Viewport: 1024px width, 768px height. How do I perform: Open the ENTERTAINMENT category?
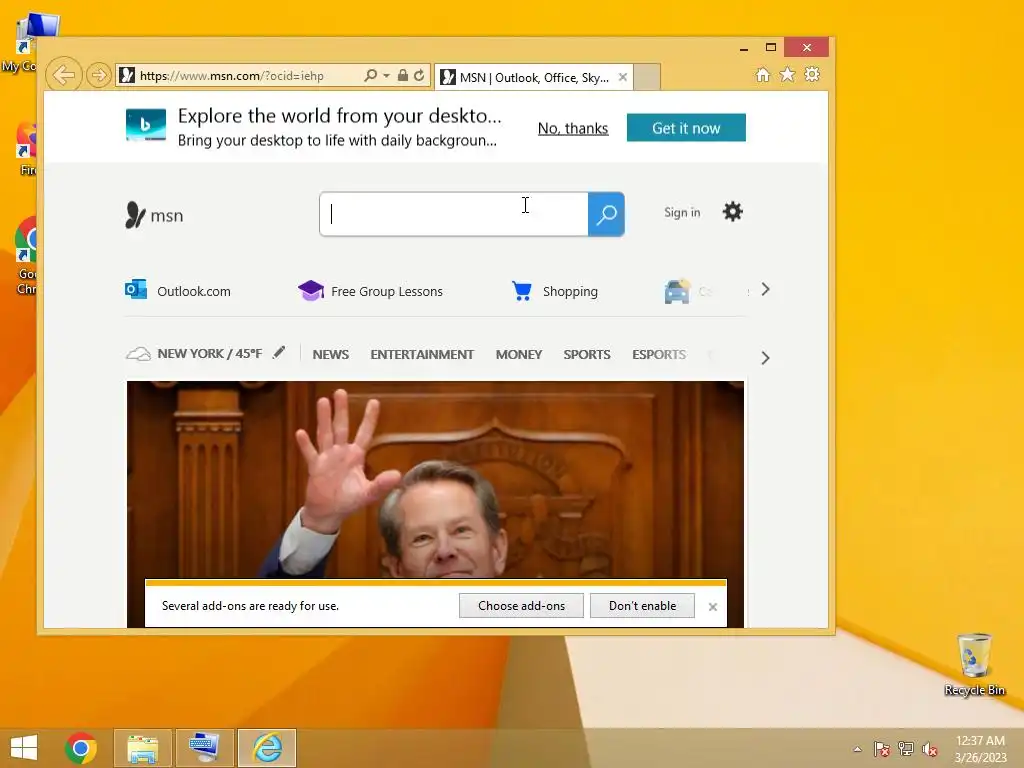pyautogui.click(x=422, y=355)
